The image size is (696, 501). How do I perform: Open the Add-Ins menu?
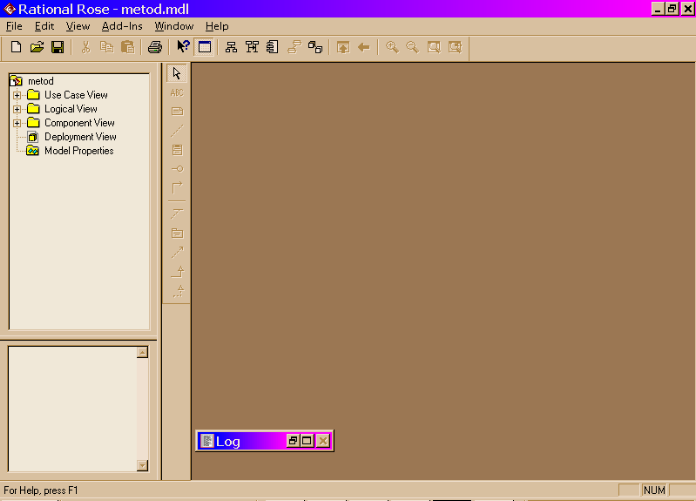point(122,26)
